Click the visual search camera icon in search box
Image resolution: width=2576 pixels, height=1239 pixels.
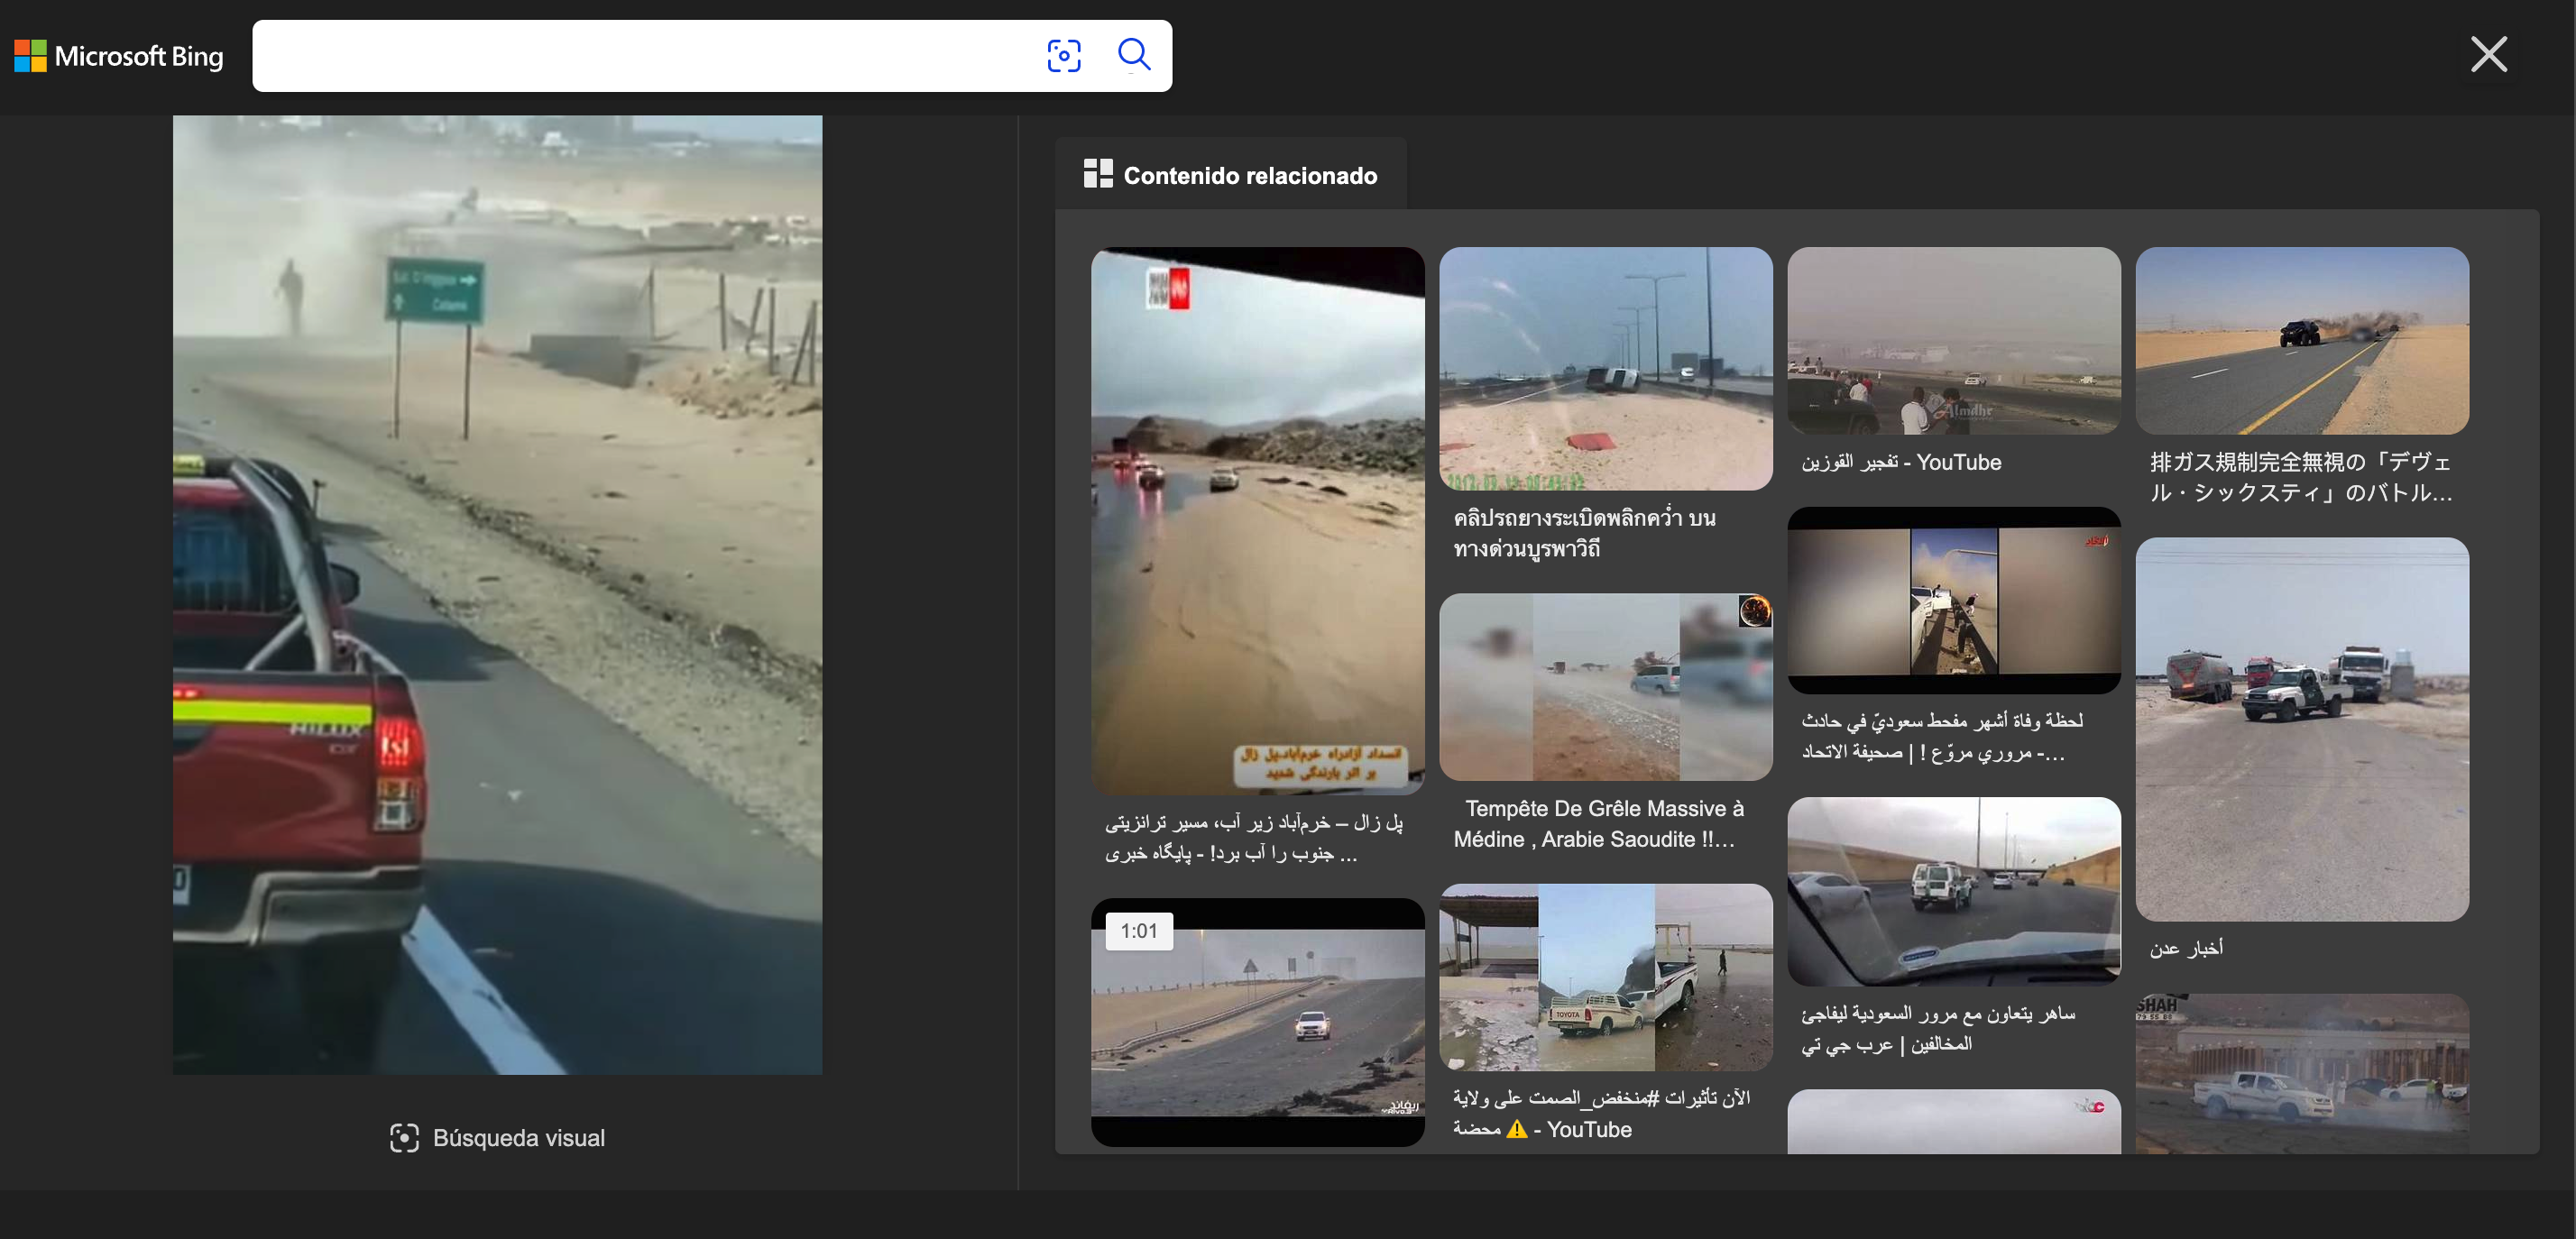coord(1063,56)
